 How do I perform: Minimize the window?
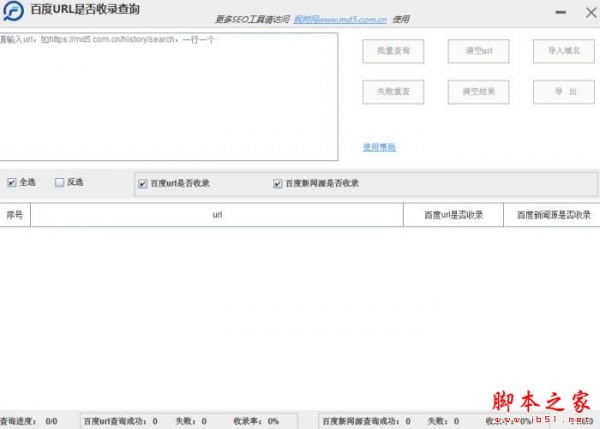pyautogui.click(x=561, y=12)
